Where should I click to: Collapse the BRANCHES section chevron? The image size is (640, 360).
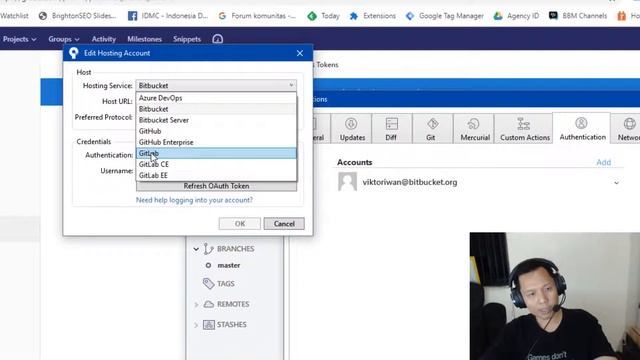click(x=196, y=249)
